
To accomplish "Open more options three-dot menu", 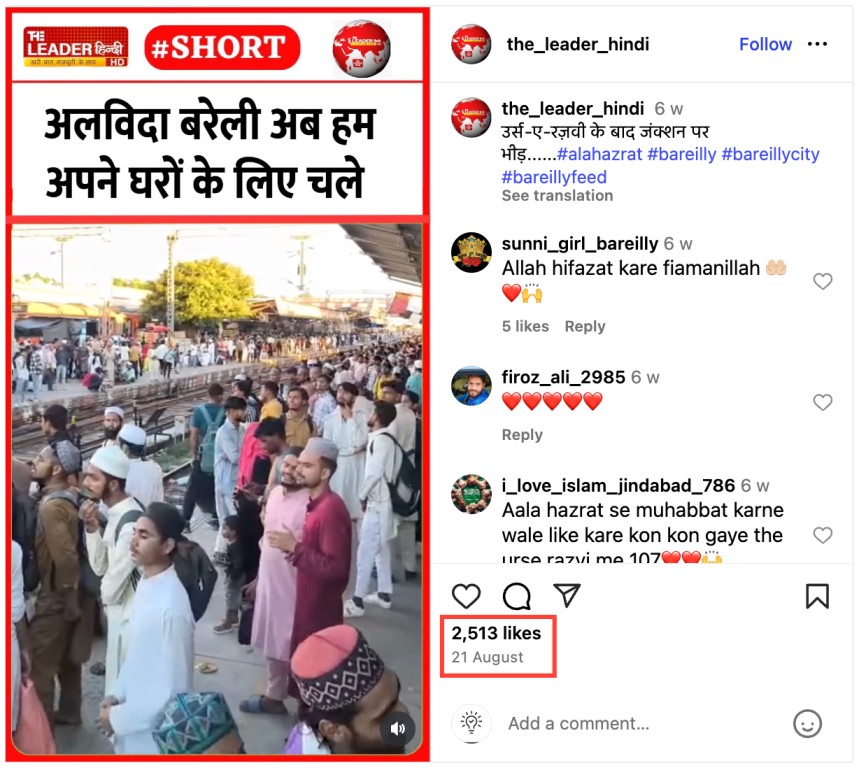I will pos(817,44).
